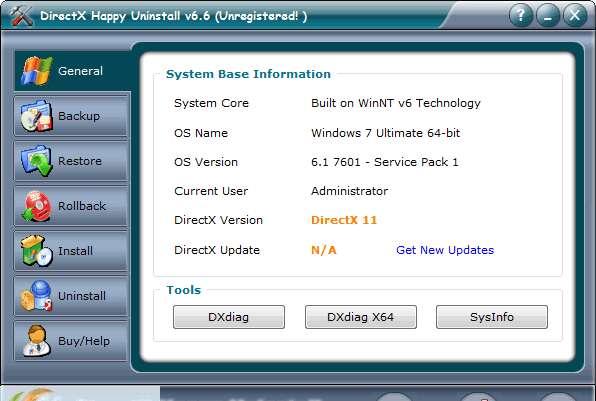Click the 'DirectX Version' label
The image size is (596, 401).
(x=219, y=220)
